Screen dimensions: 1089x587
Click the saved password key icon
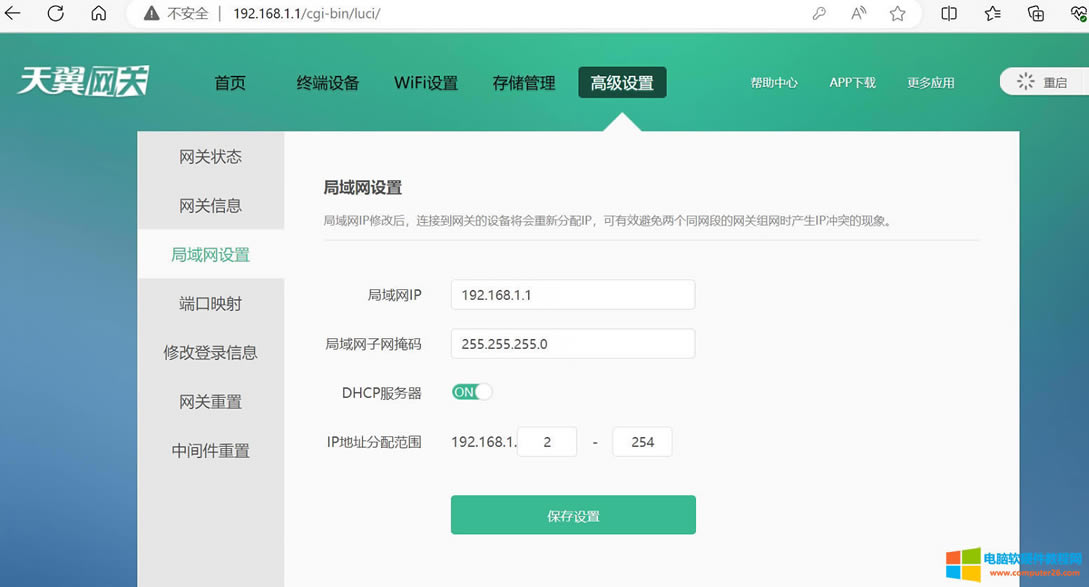pos(819,14)
